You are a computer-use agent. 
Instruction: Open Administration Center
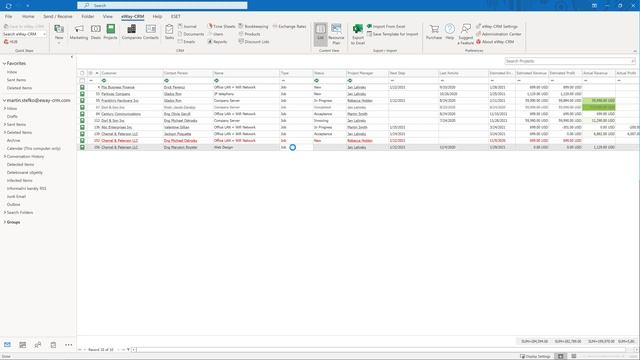pyautogui.click(x=498, y=34)
